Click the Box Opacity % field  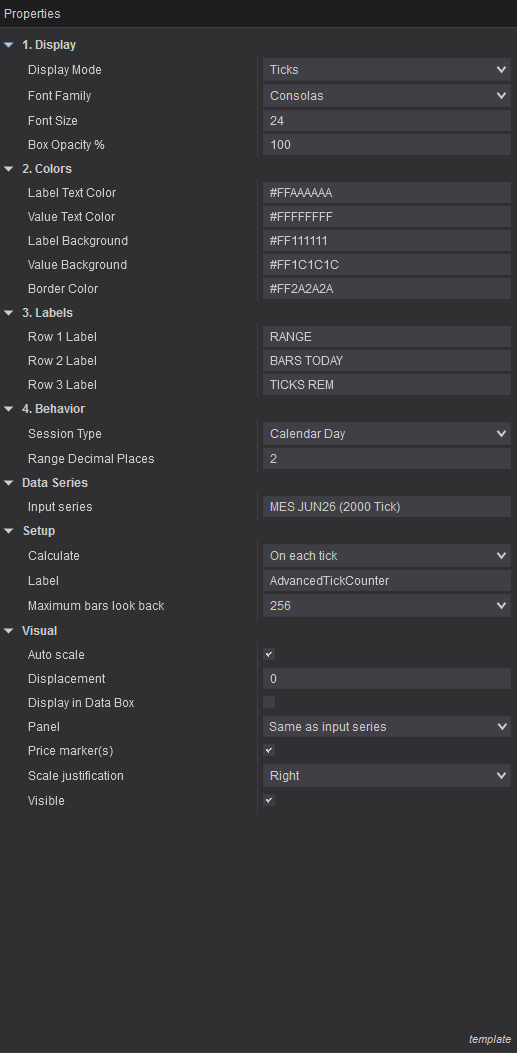pyautogui.click(x=387, y=144)
